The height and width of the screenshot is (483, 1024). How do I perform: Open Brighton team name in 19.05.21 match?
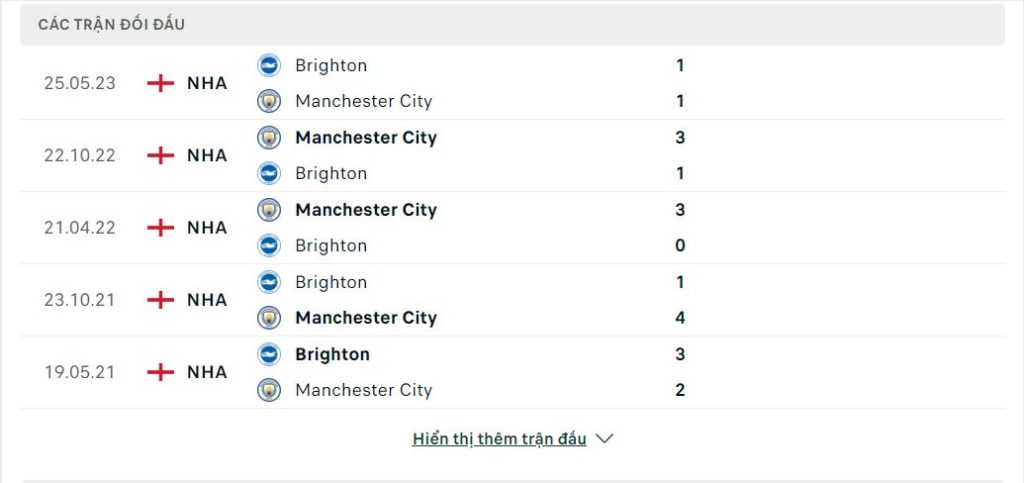click(x=332, y=354)
